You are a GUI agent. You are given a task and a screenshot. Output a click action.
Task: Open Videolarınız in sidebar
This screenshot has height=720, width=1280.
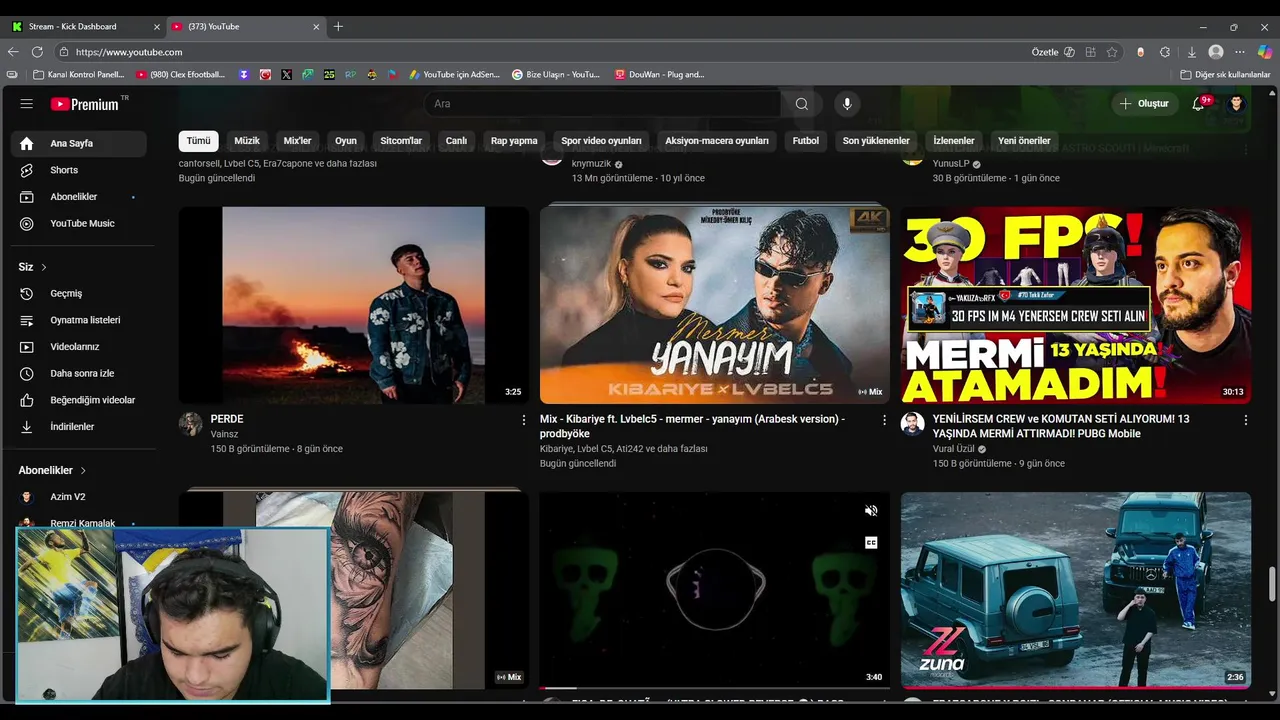[x=79, y=347]
